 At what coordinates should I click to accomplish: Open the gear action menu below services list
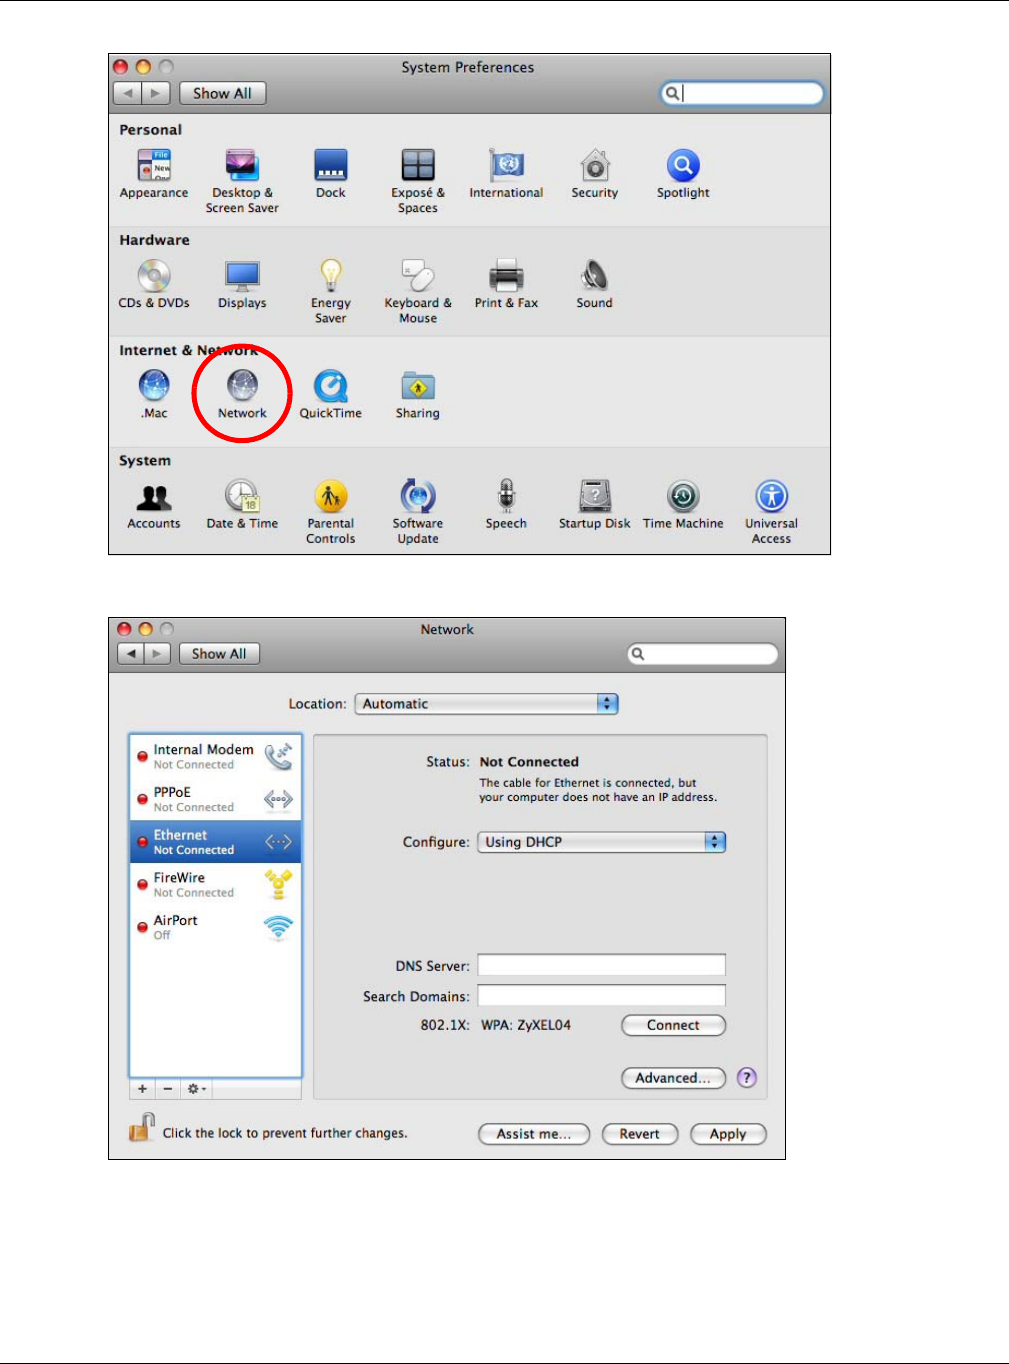click(197, 1088)
